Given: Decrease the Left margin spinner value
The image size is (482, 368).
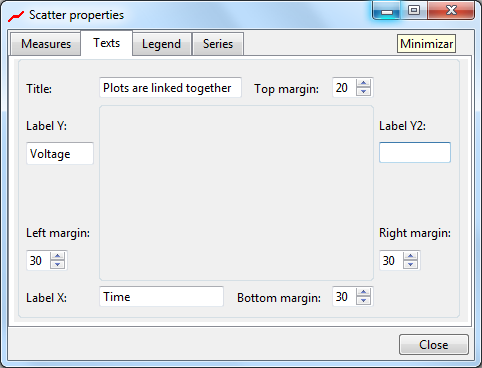Looking at the screenshot, I should point(57,264).
